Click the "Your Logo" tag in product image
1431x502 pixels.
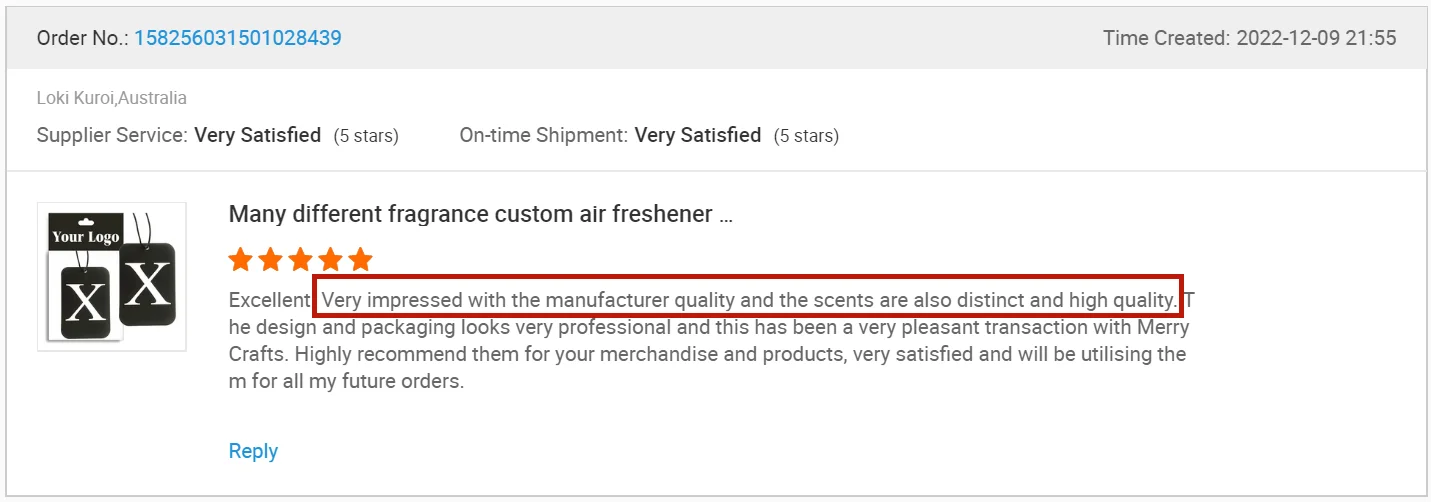(x=85, y=236)
